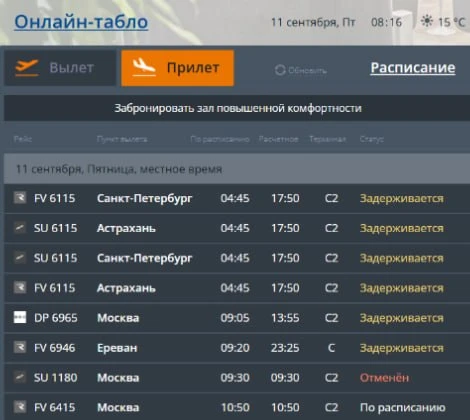470x420 pixels.
Task: Click the Пункт вылета column header
Action: coord(122,139)
